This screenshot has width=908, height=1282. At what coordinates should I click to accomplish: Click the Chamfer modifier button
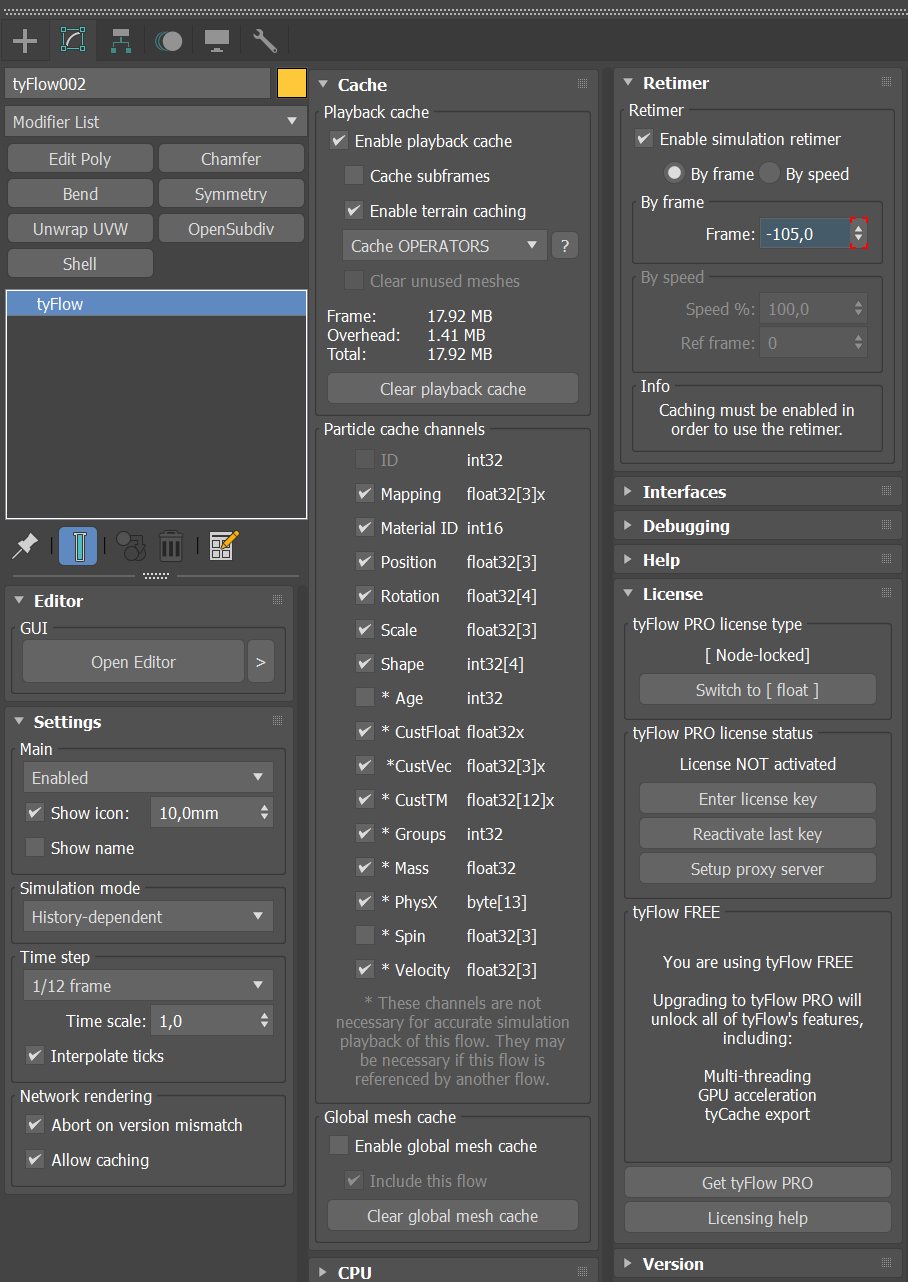[x=231, y=159]
